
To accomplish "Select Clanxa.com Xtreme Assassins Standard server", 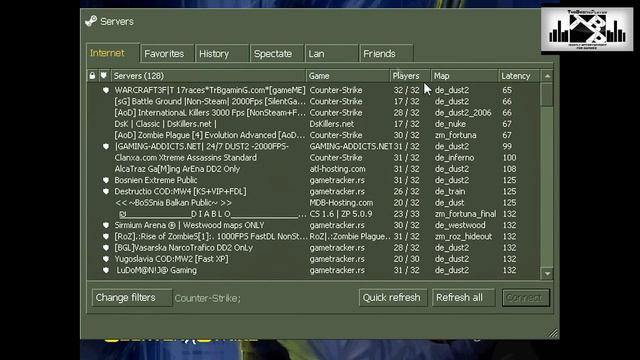I will pos(313,158).
